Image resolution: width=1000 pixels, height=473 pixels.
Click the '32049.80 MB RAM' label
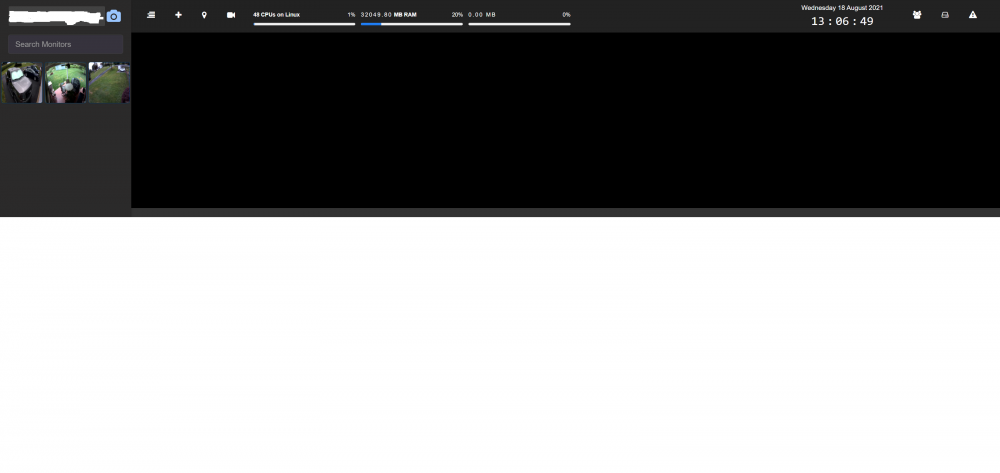tap(388, 15)
